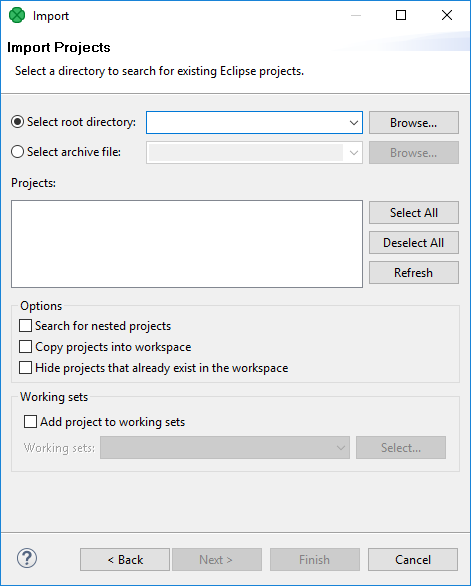
Task: Click the green Import window icon
Action: pyautogui.click(x=17, y=15)
